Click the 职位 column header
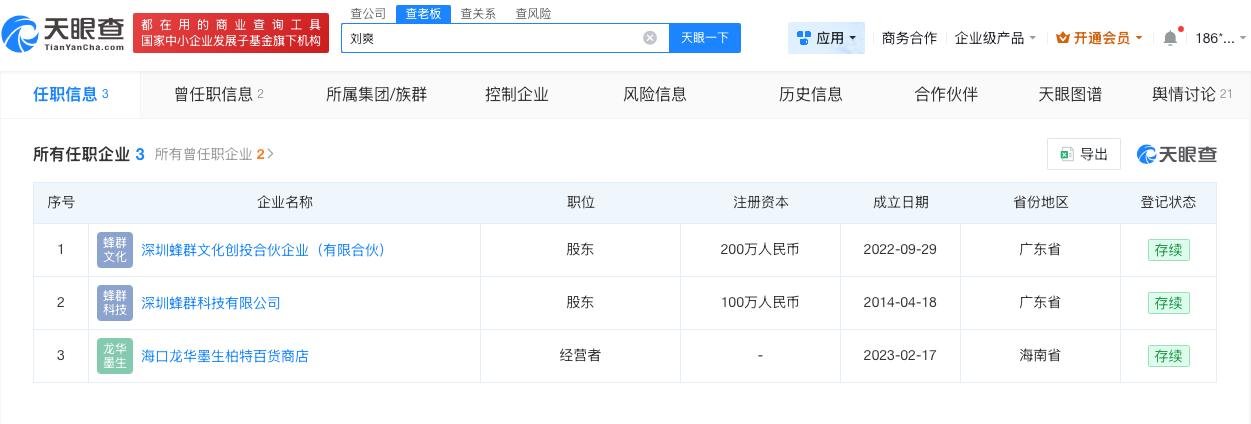Image resolution: width=1251 pixels, height=424 pixels. 580,202
